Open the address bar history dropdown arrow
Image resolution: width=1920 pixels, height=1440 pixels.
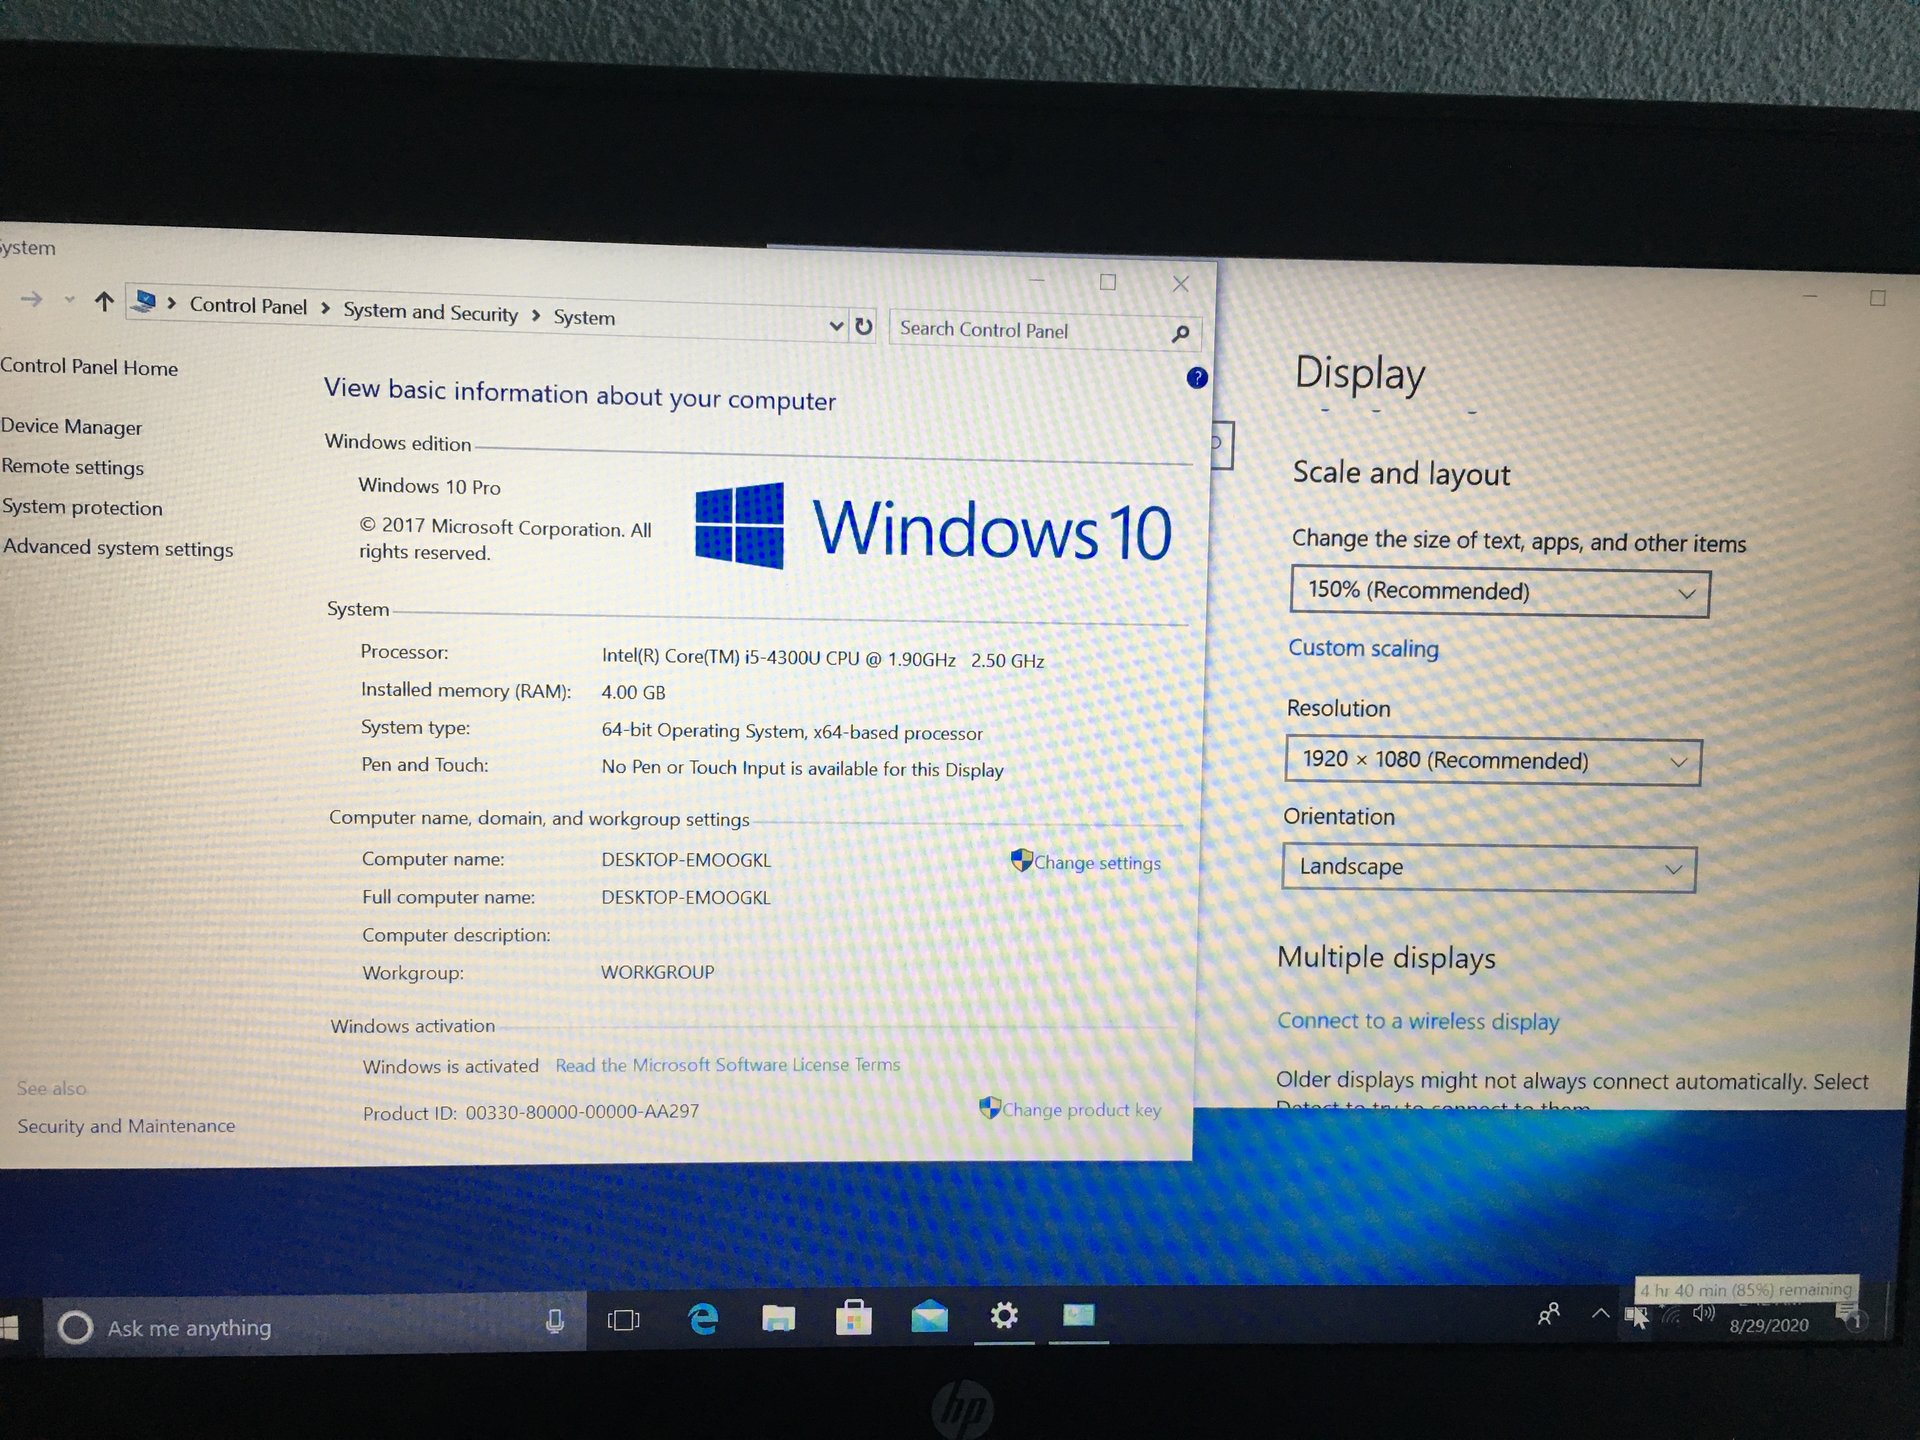pos(836,325)
